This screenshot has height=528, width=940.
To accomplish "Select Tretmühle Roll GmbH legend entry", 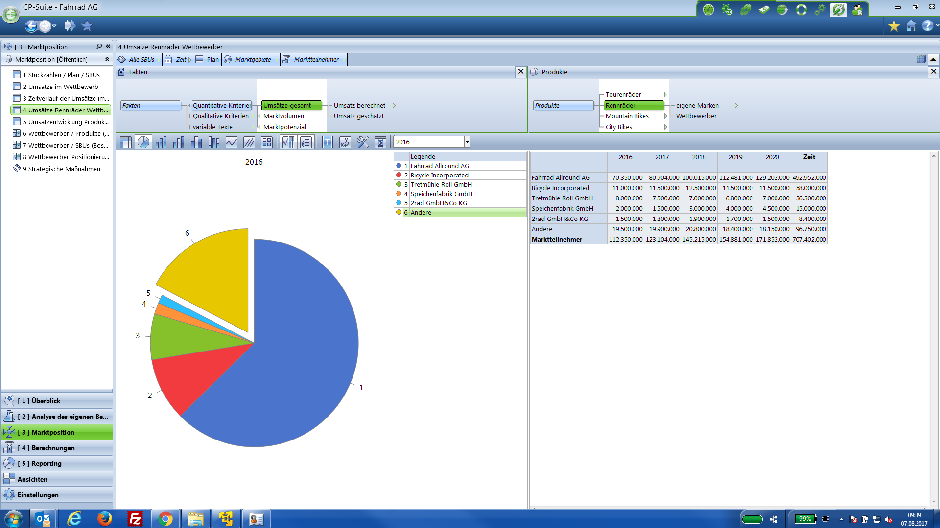I will 460,185.
